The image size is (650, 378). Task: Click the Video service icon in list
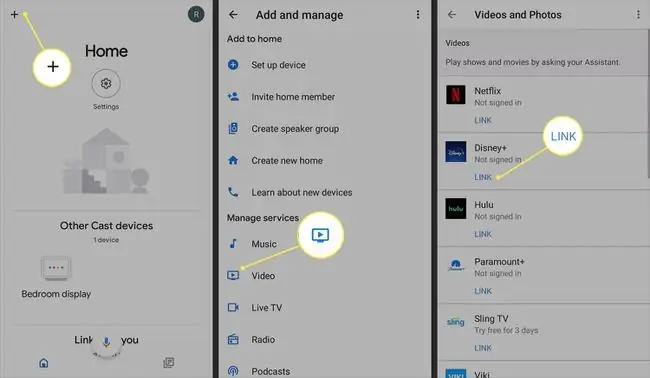click(233, 276)
